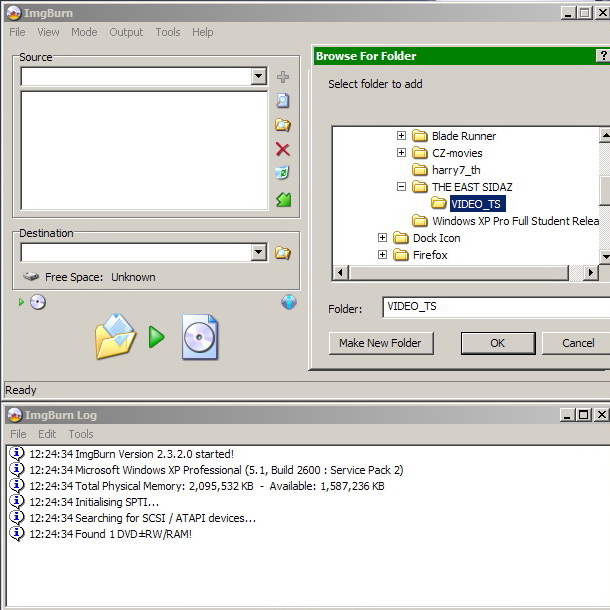Click the Destination browse folder icon
Screen dimensions: 610x610
tap(283, 253)
